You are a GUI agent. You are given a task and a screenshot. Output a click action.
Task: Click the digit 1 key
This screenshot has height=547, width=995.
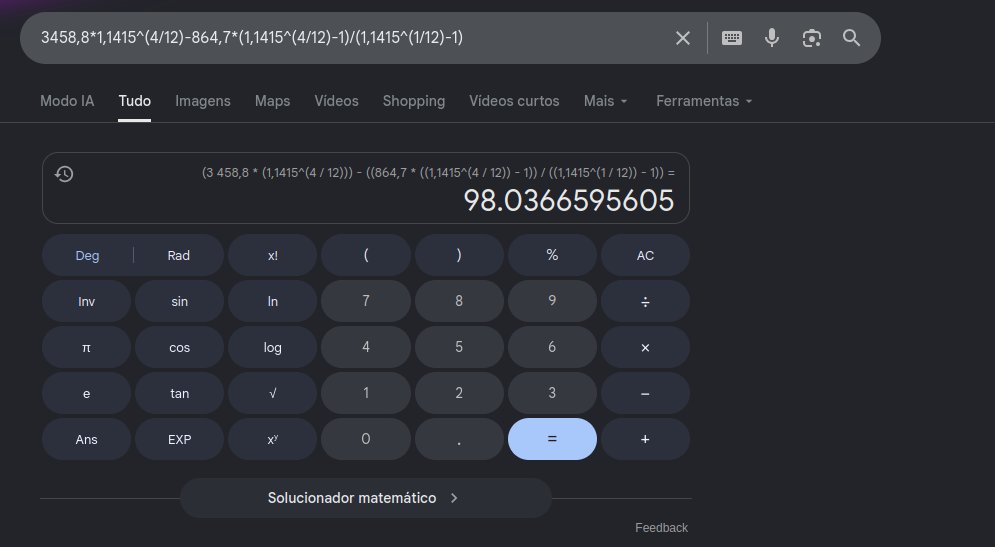click(366, 393)
